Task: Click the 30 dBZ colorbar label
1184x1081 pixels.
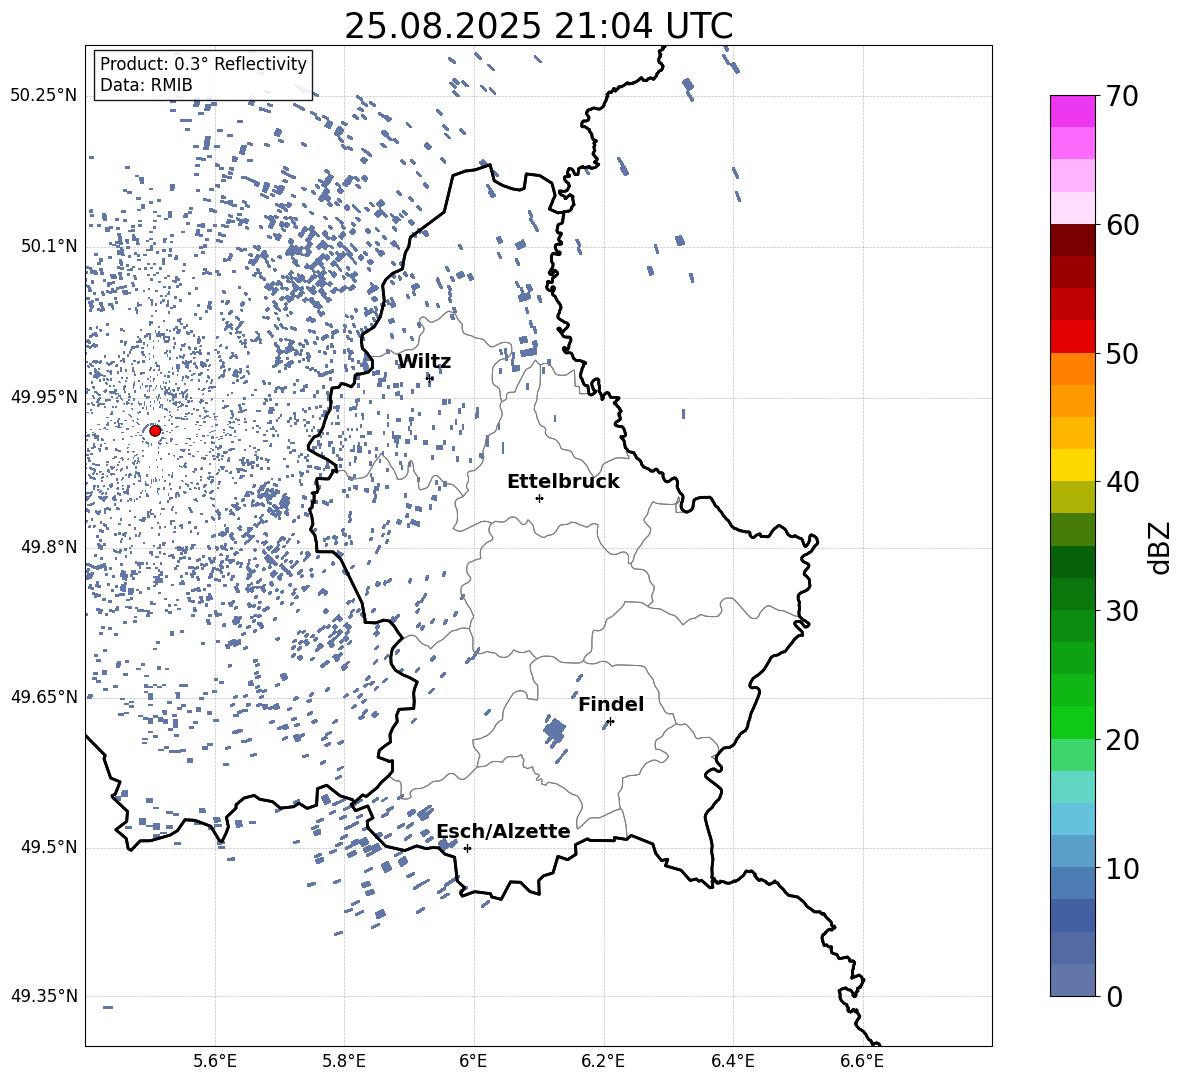Action: tap(1122, 611)
